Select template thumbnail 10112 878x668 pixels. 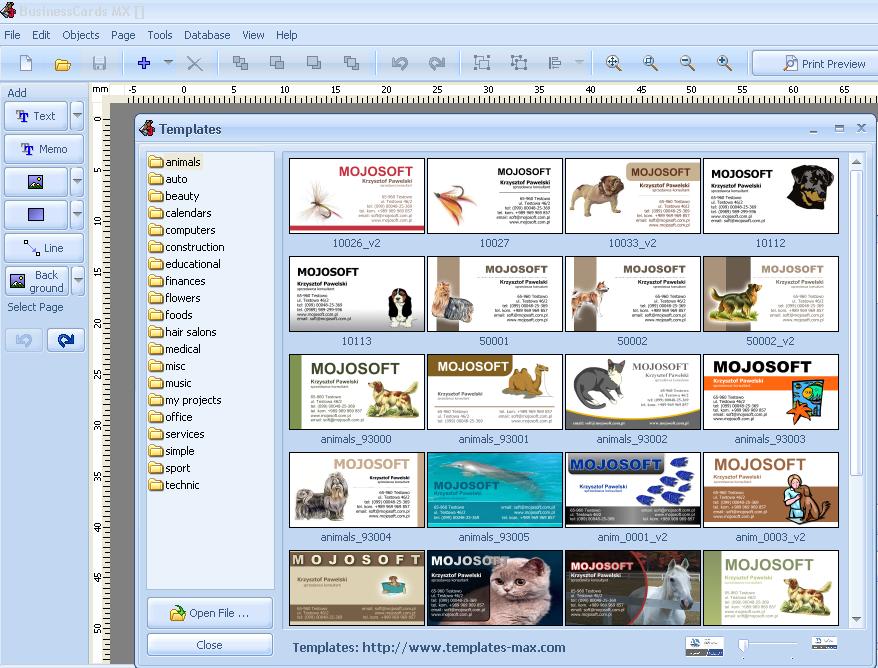click(770, 196)
